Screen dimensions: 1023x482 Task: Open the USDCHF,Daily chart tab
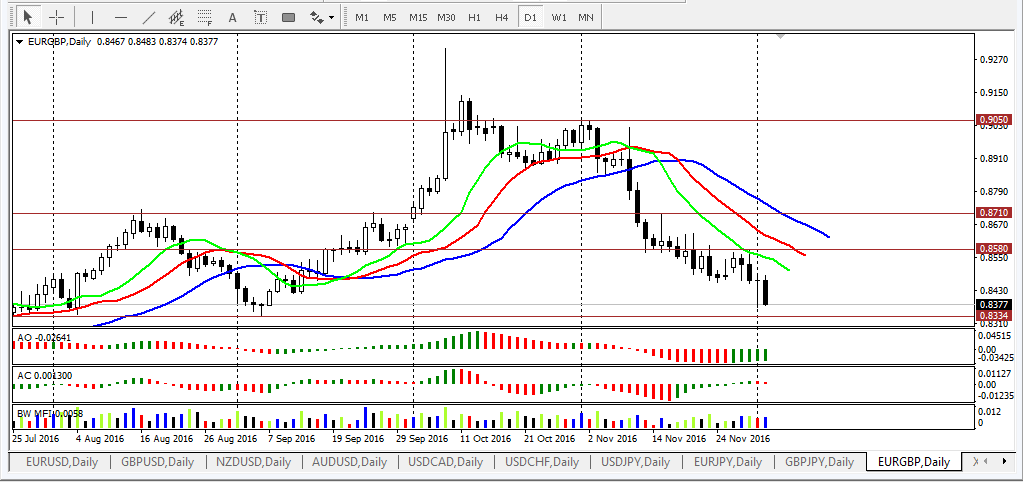tap(542, 462)
